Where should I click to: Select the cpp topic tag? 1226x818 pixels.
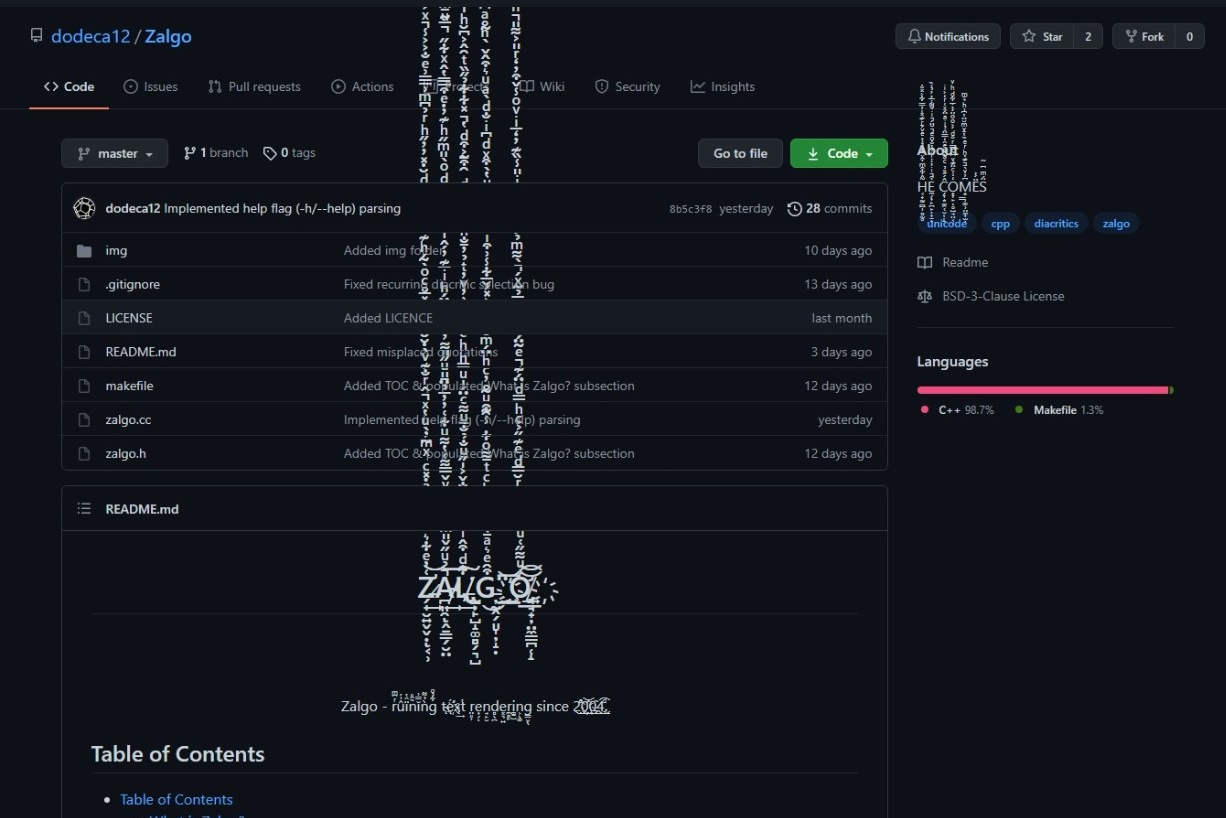(1000, 224)
